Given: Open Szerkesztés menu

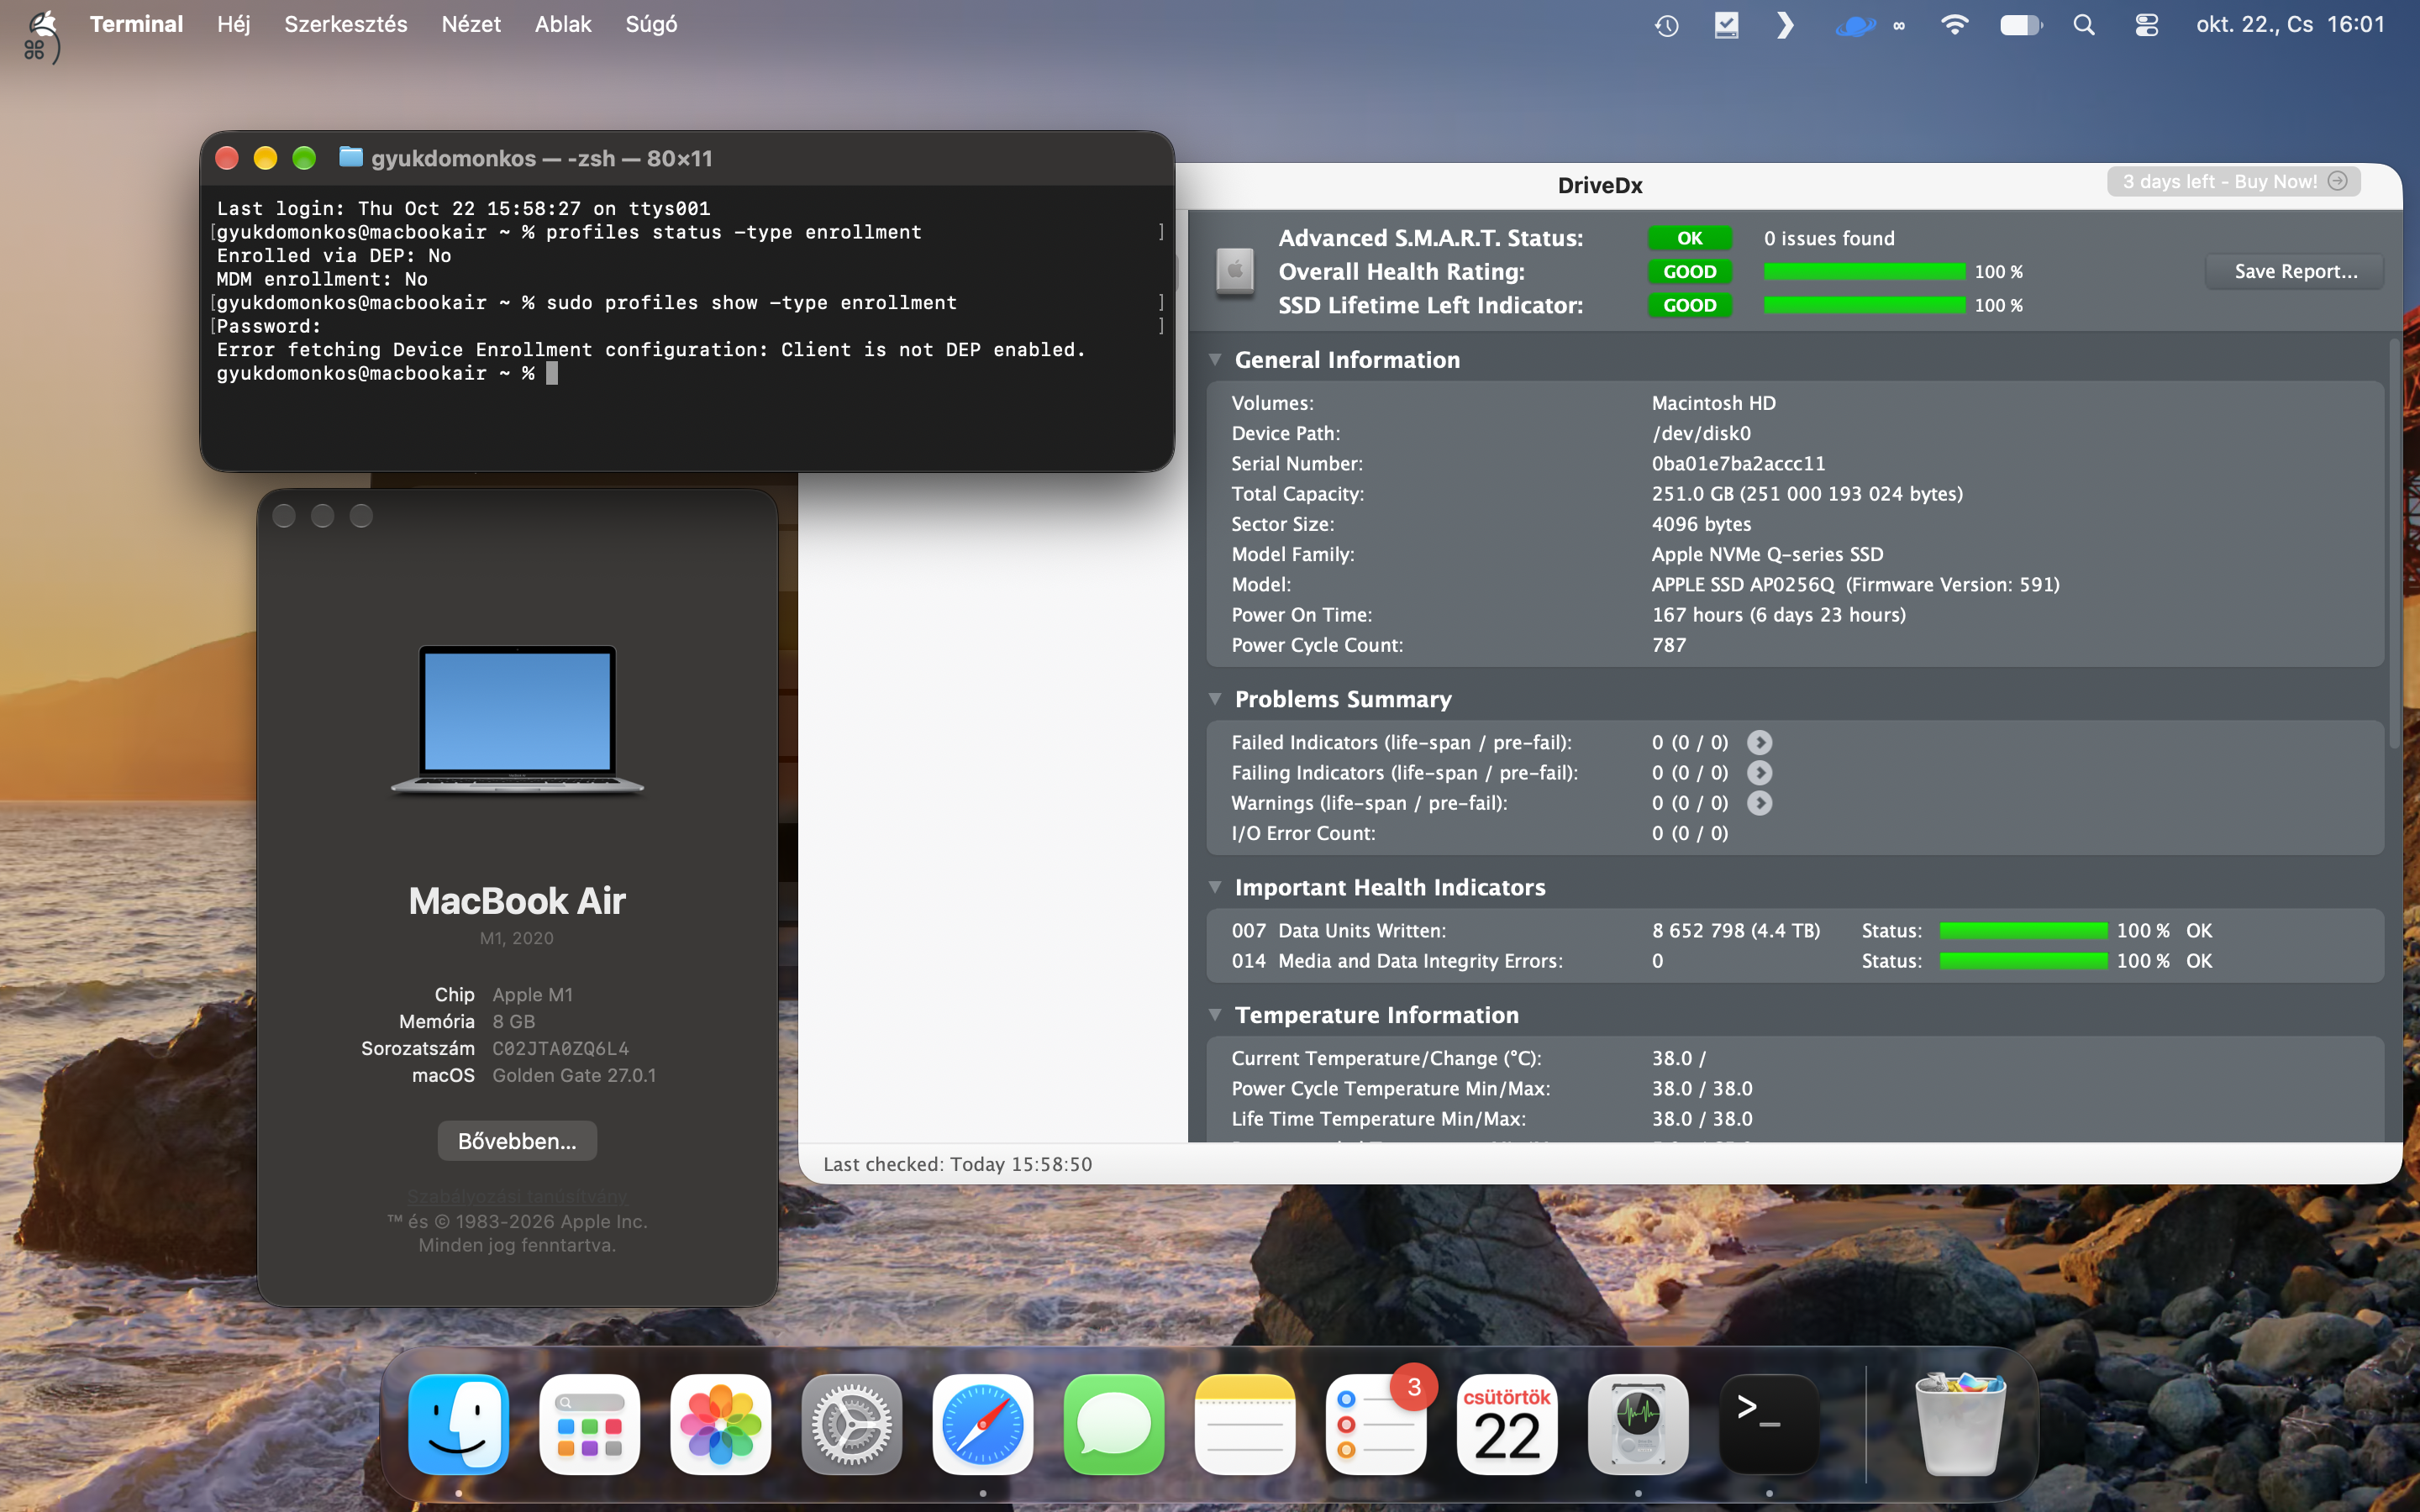Looking at the screenshot, I should (x=345, y=25).
